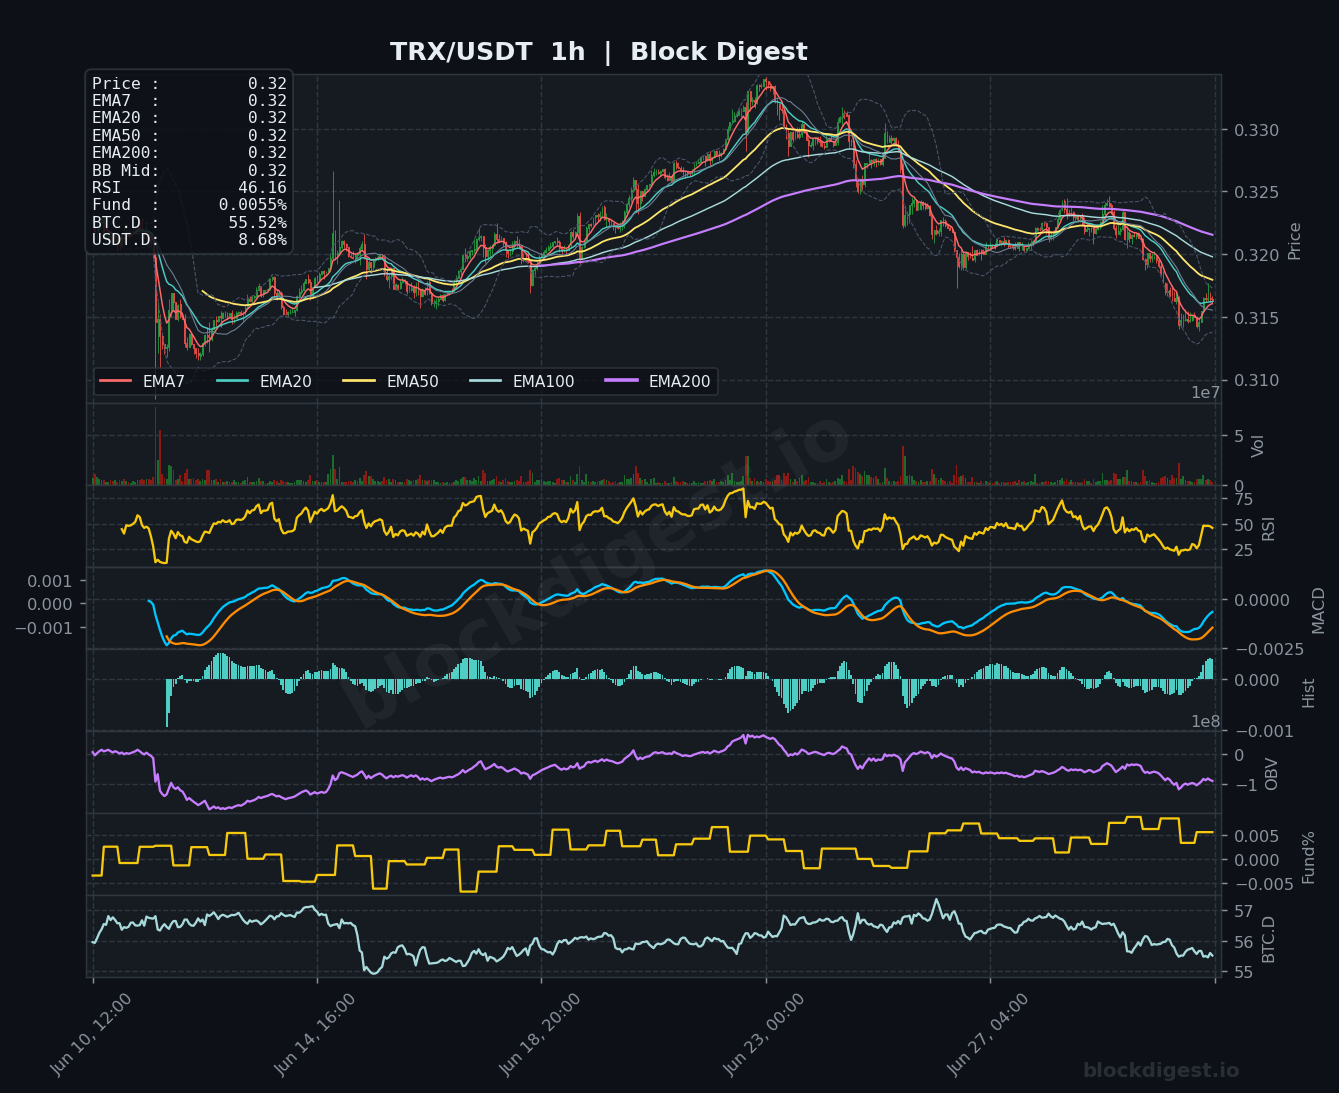Click the Jun 18, 20:00 date label
Screen dimensions: 1339x1093
(x=539, y=1035)
